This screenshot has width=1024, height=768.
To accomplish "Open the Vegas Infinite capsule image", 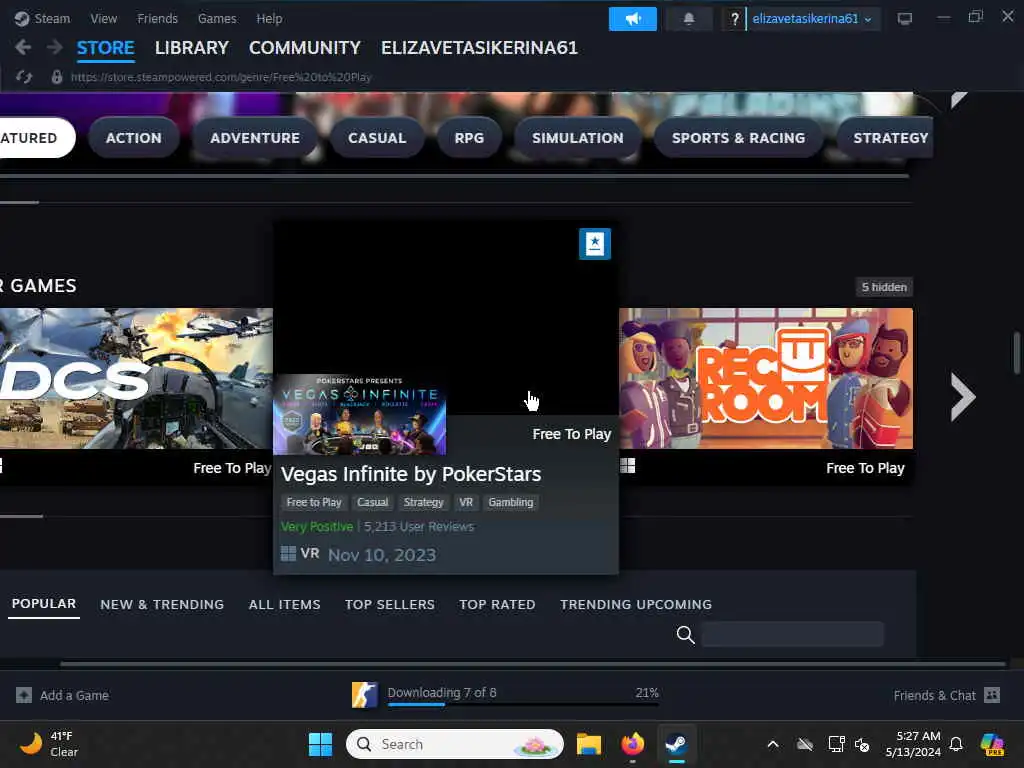I will coord(359,414).
